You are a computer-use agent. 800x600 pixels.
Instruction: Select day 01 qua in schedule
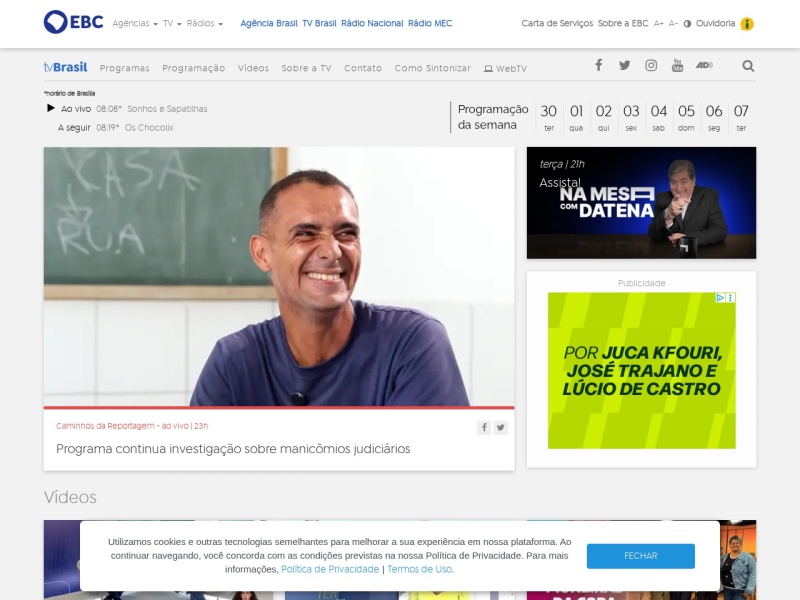pyautogui.click(x=576, y=117)
